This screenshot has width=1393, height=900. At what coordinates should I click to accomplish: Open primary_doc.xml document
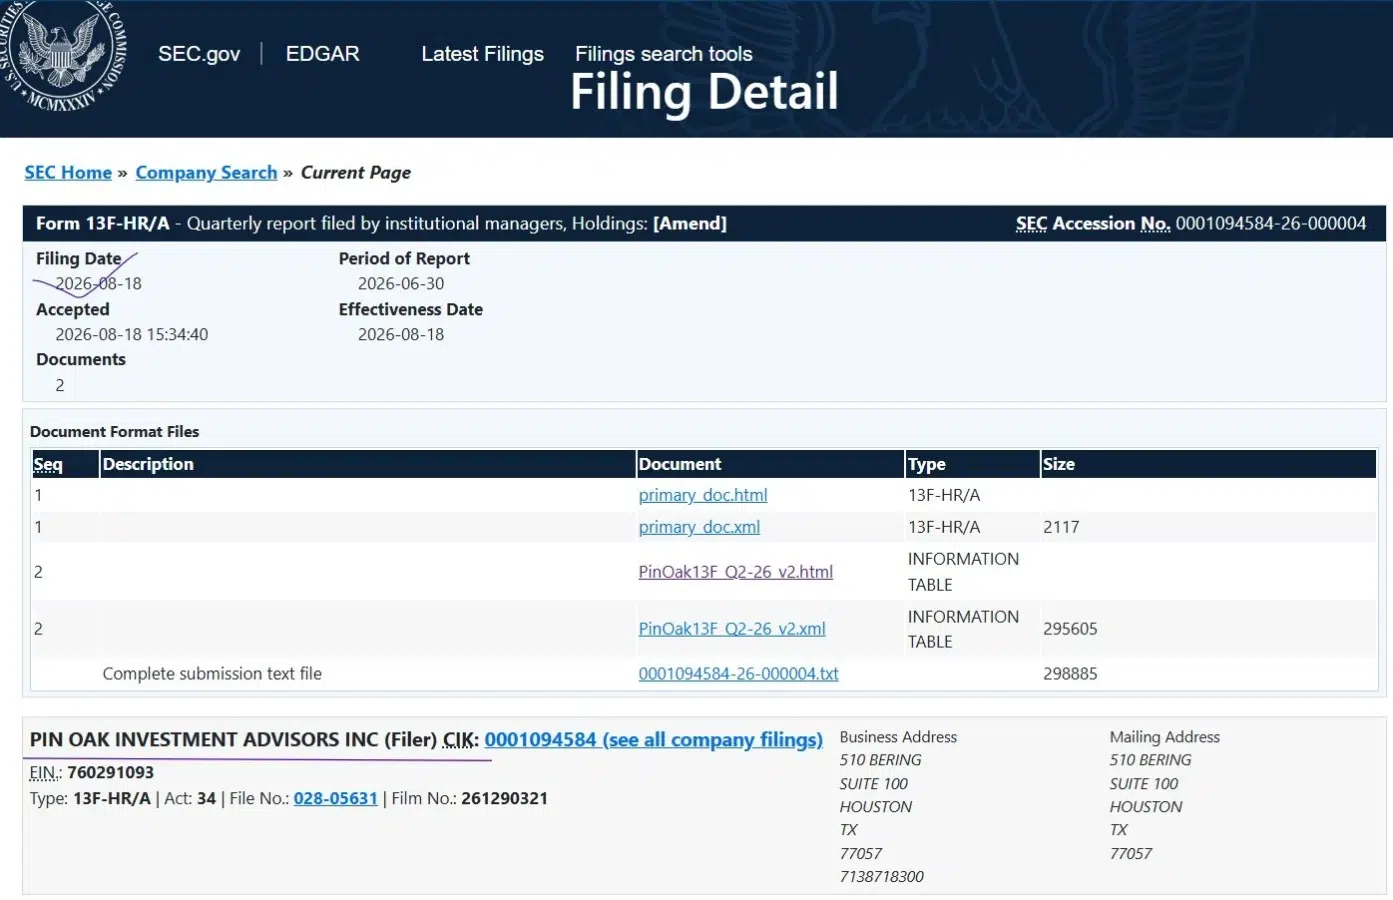(699, 527)
